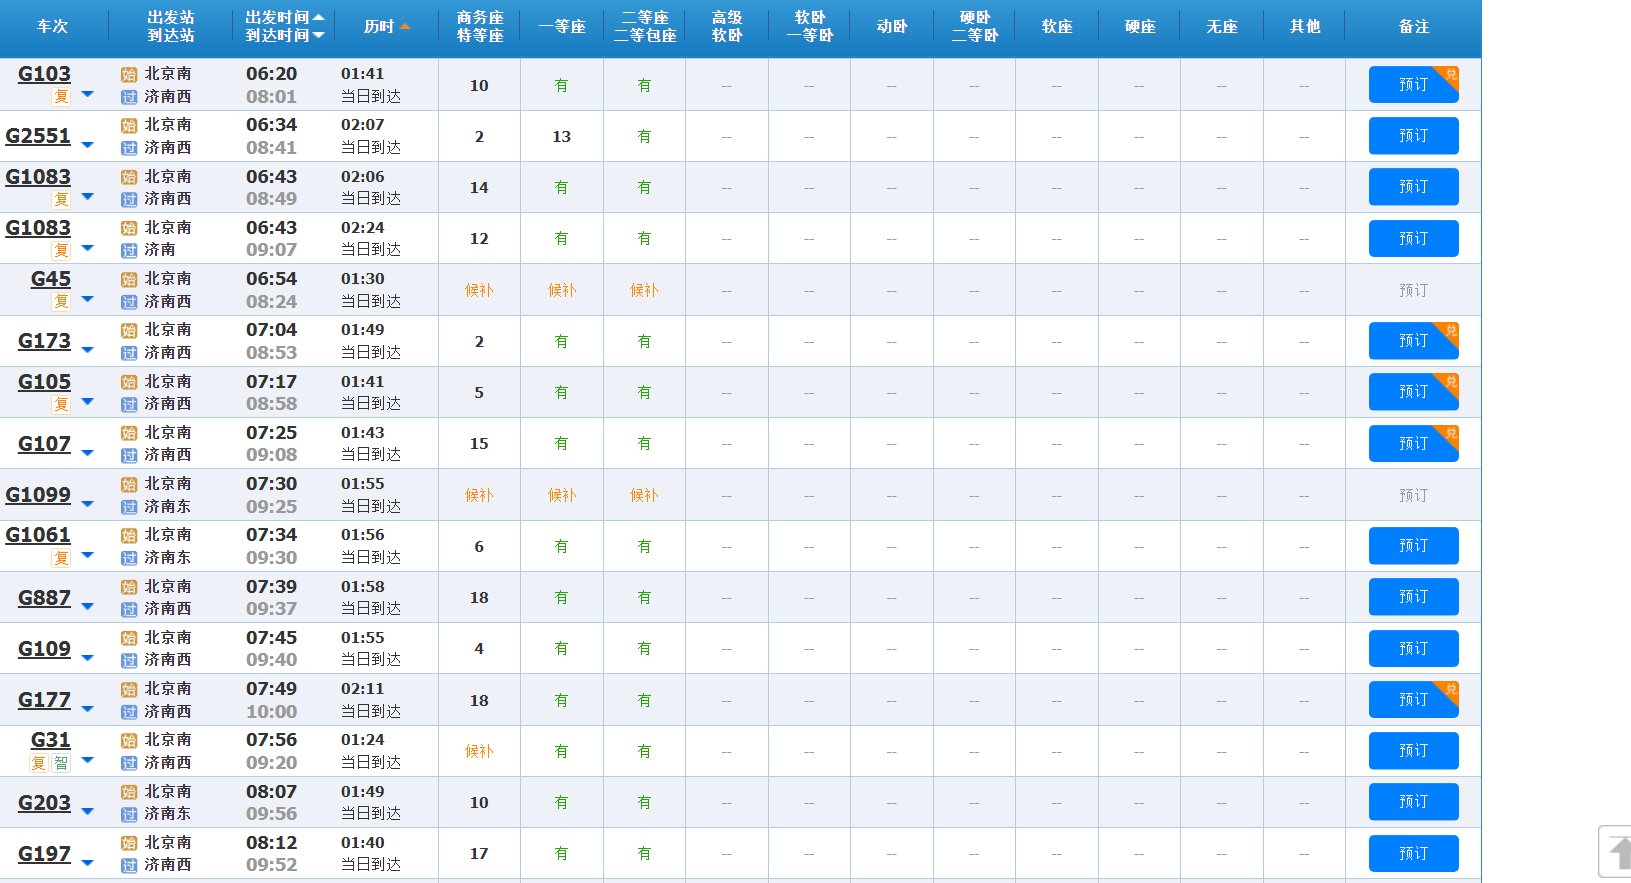Click business seat 候补 for G31
This screenshot has height=883, width=1631.
(x=479, y=752)
